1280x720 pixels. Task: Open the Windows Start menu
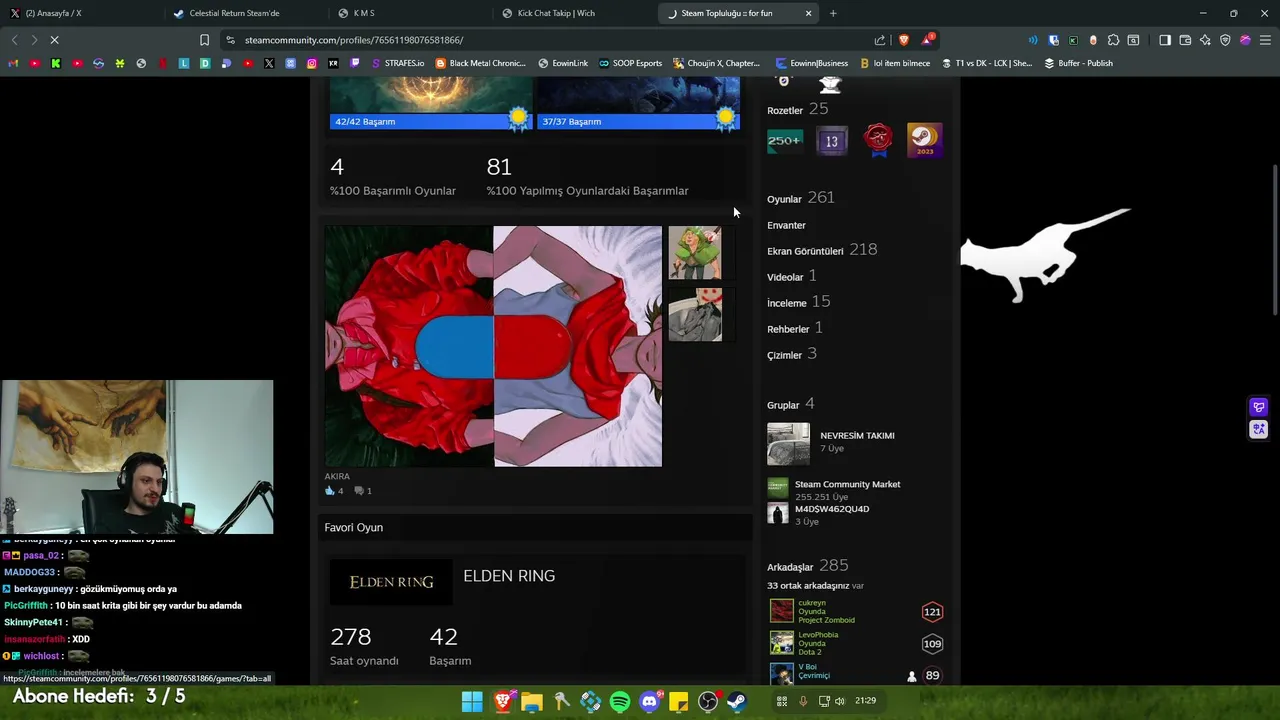[472, 702]
